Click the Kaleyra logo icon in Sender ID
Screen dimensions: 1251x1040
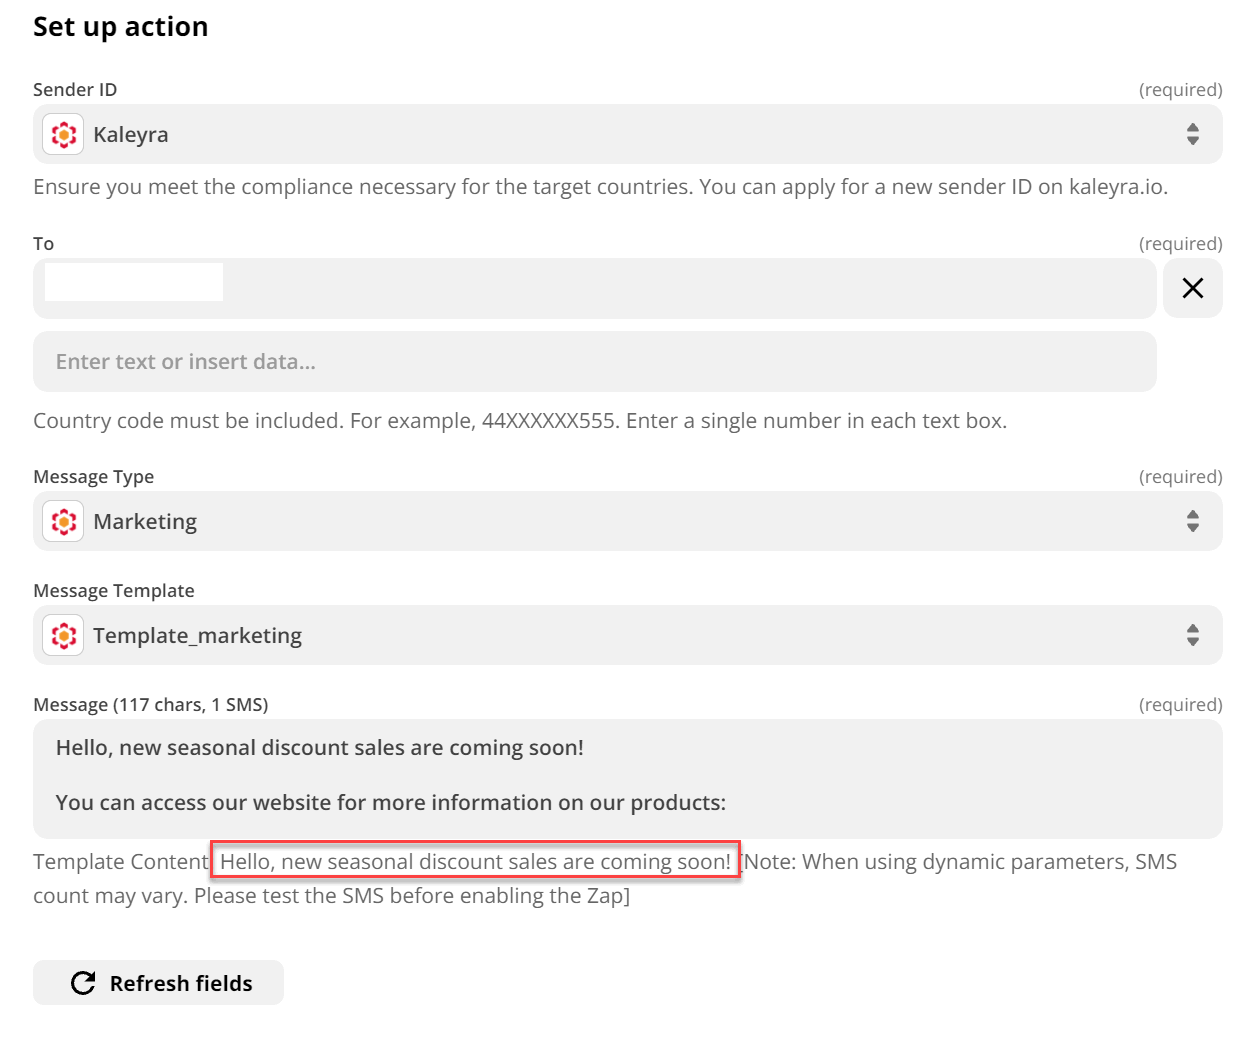[x=64, y=134]
